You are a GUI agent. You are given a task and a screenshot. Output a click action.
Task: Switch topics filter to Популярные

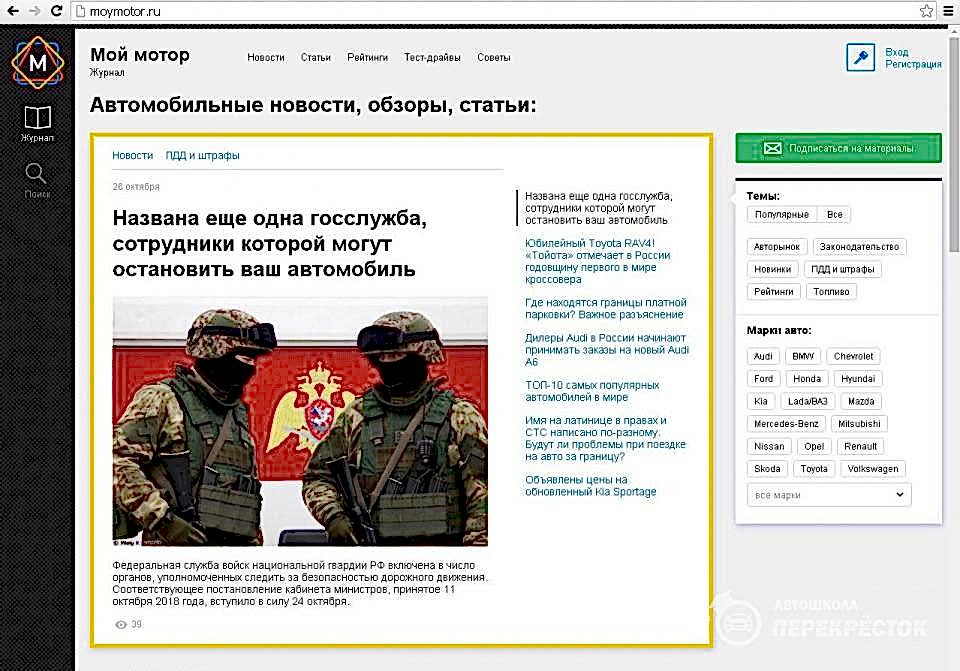coord(782,215)
